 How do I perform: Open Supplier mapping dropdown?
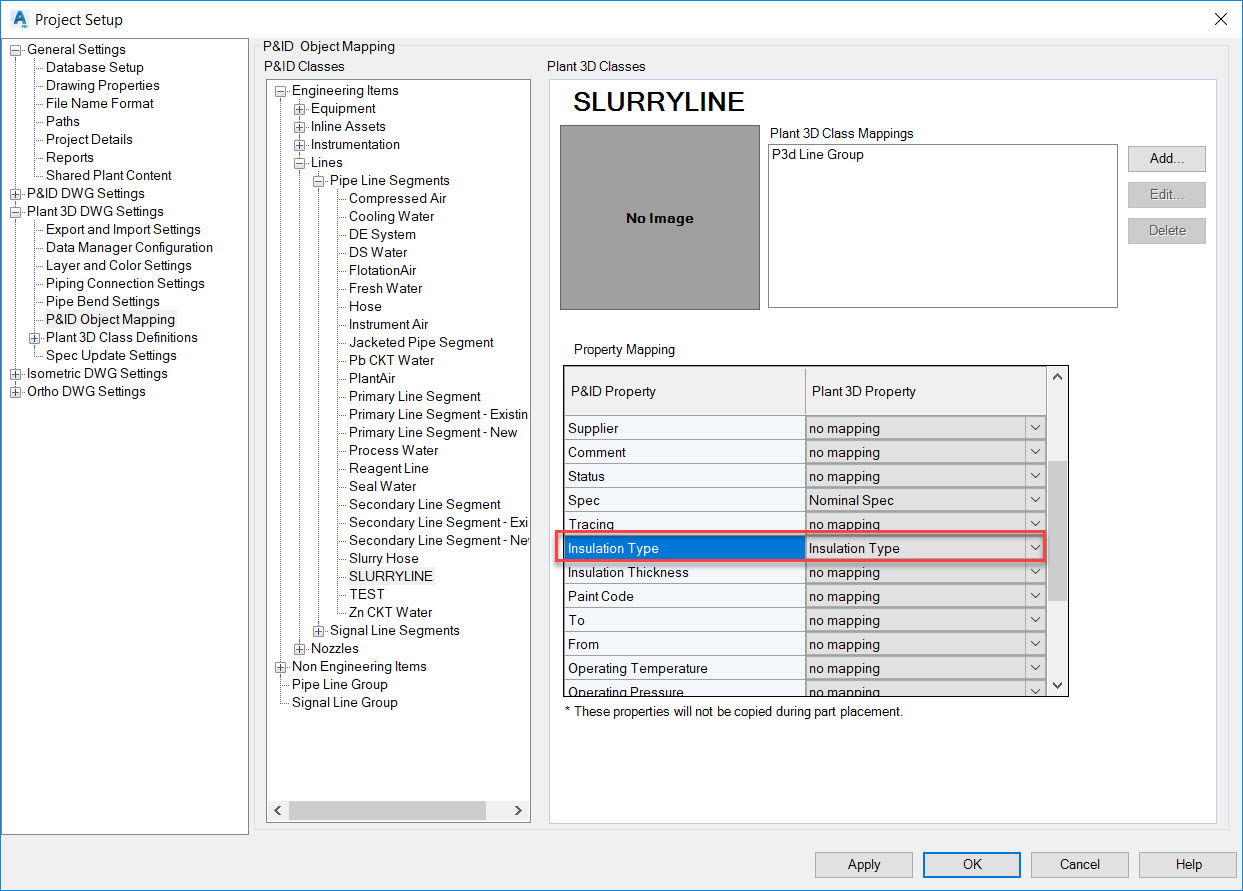[1035, 428]
